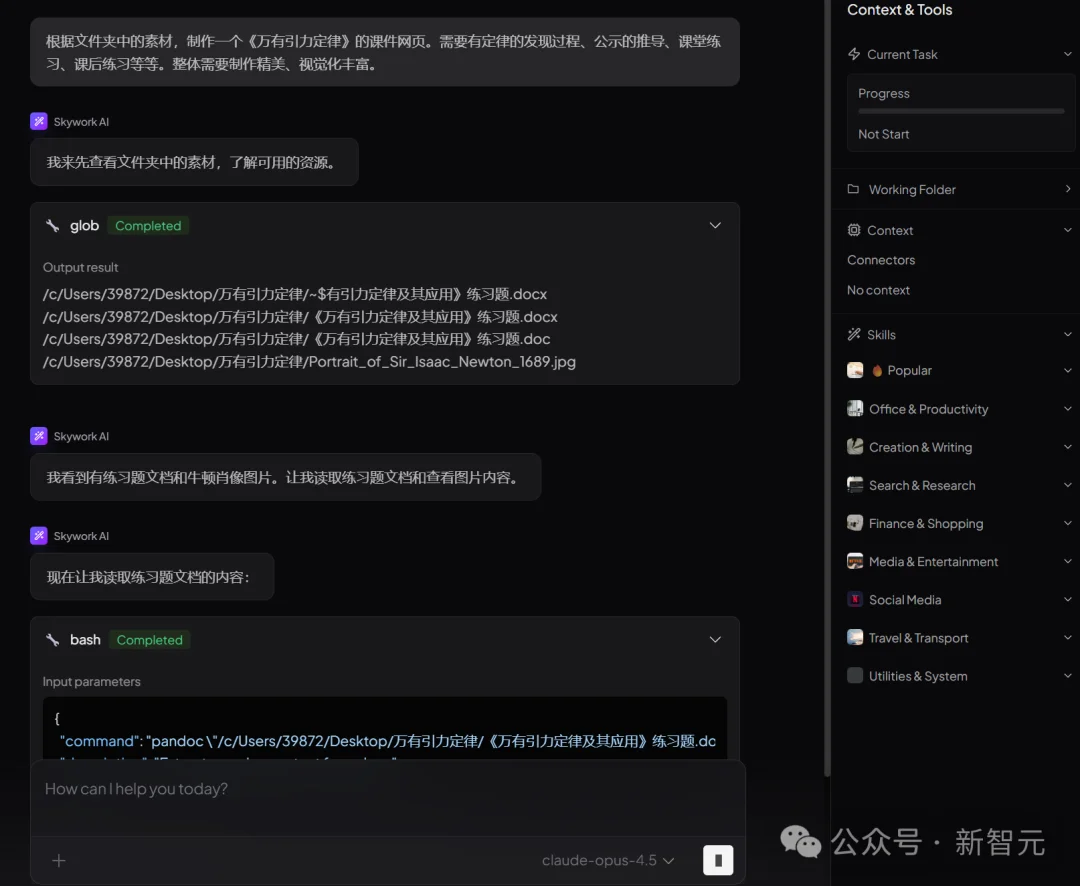The width and height of the screenshot is (1080, 886).
Task: Select the Popular skills icon
Action: [x=855, y=370]
